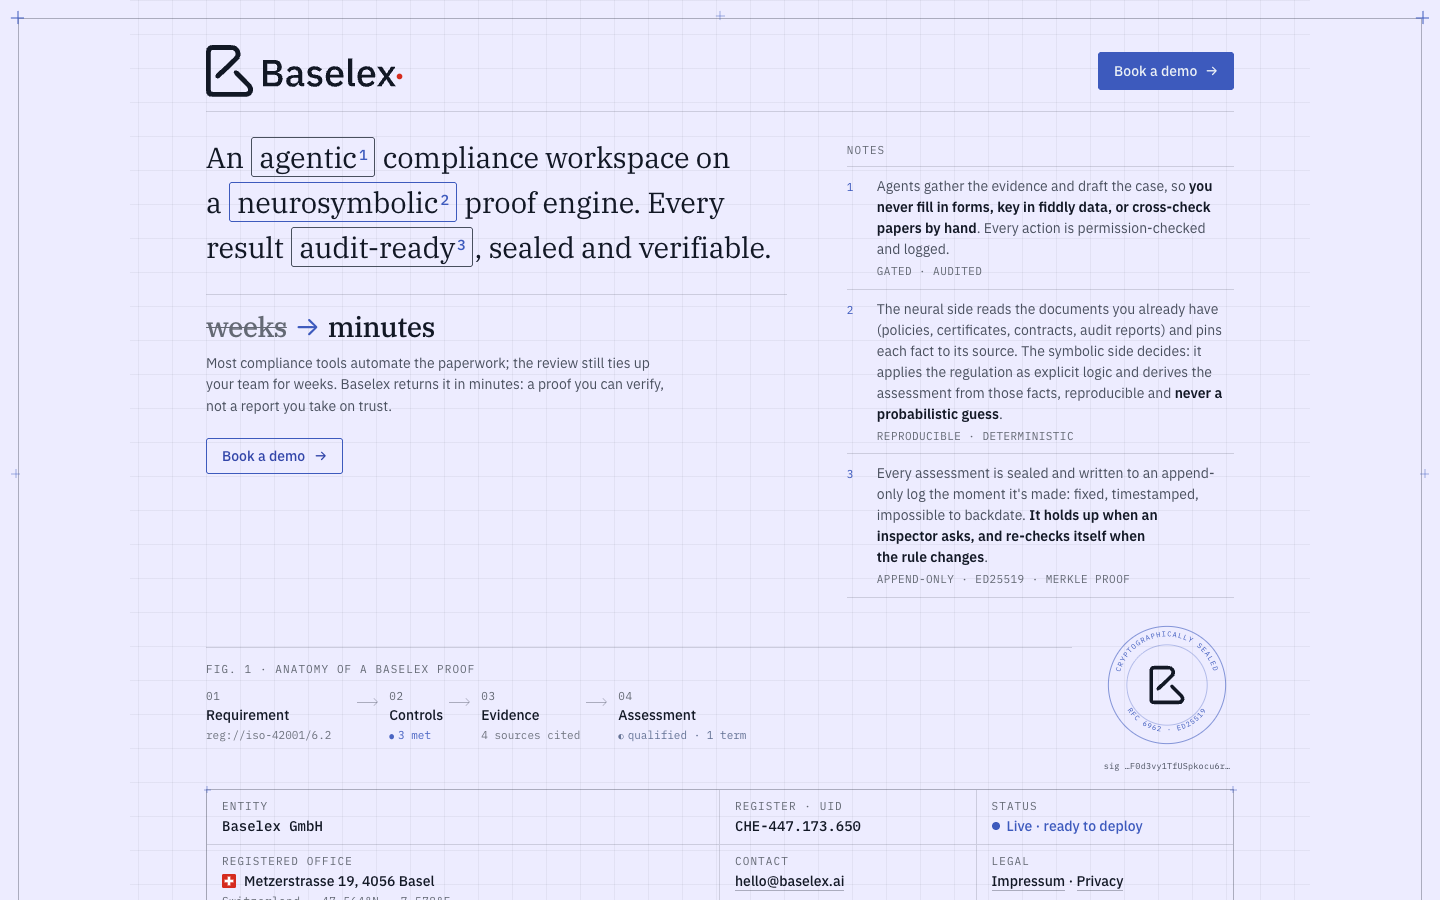1440x900 pixels.
Task: Click the cryptographically sealed stamp
Action: (1167, 686)
